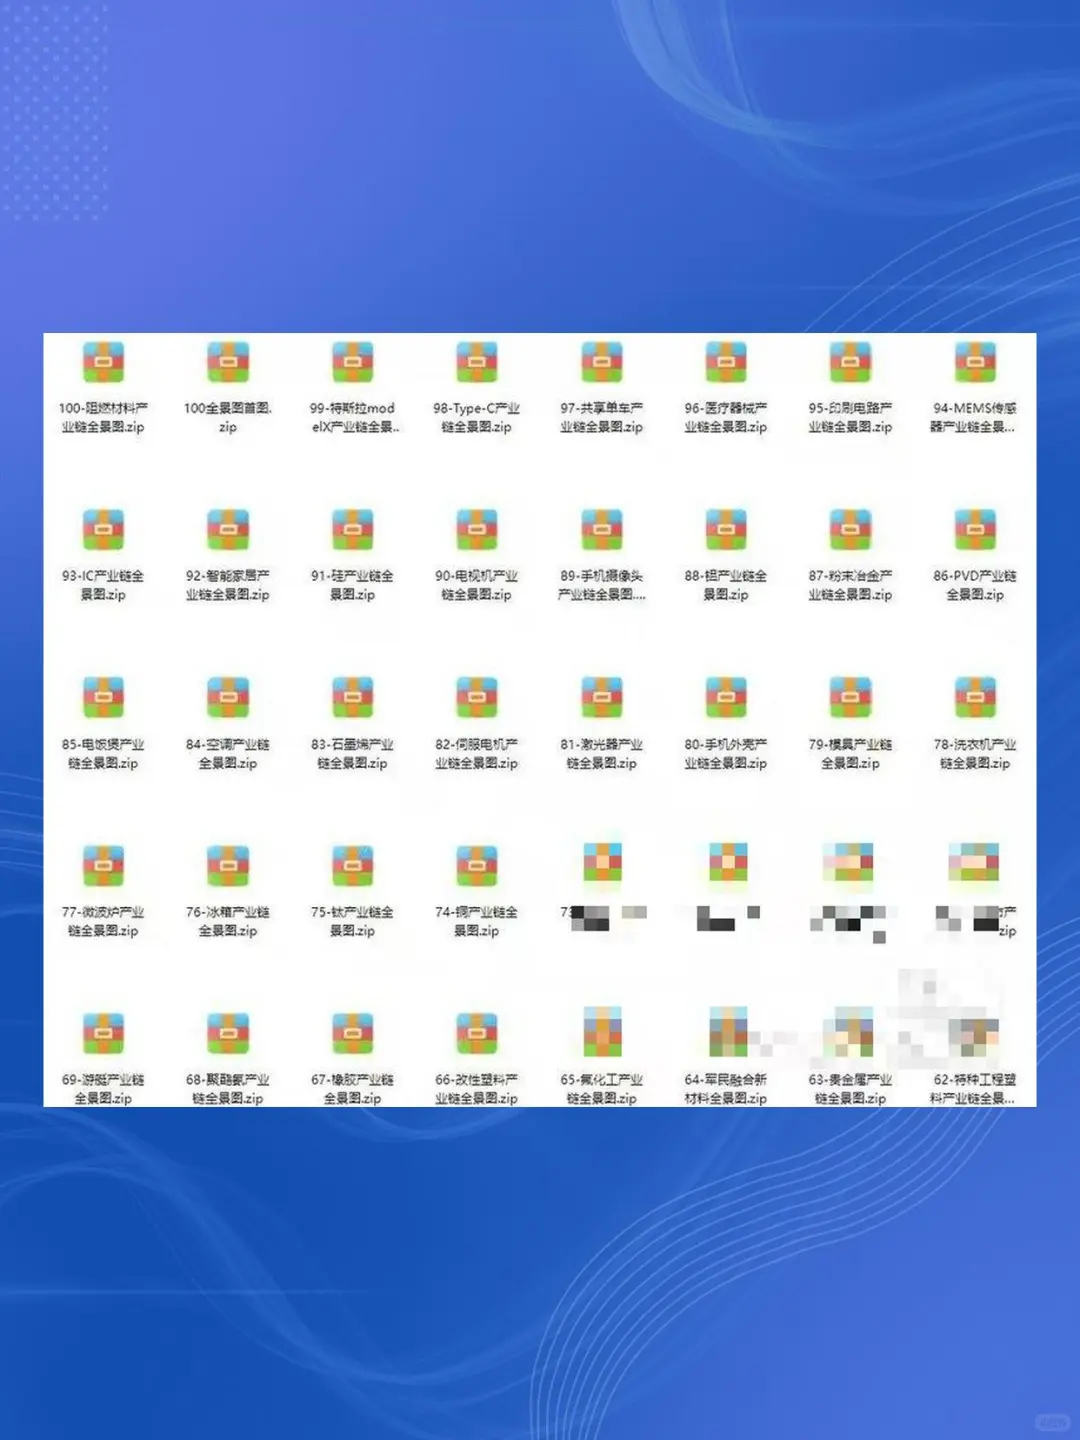
Task: Select the 90-电视机产业链全景图.zip archive icon
Action: pyautogui.click(x=477, y=530)
